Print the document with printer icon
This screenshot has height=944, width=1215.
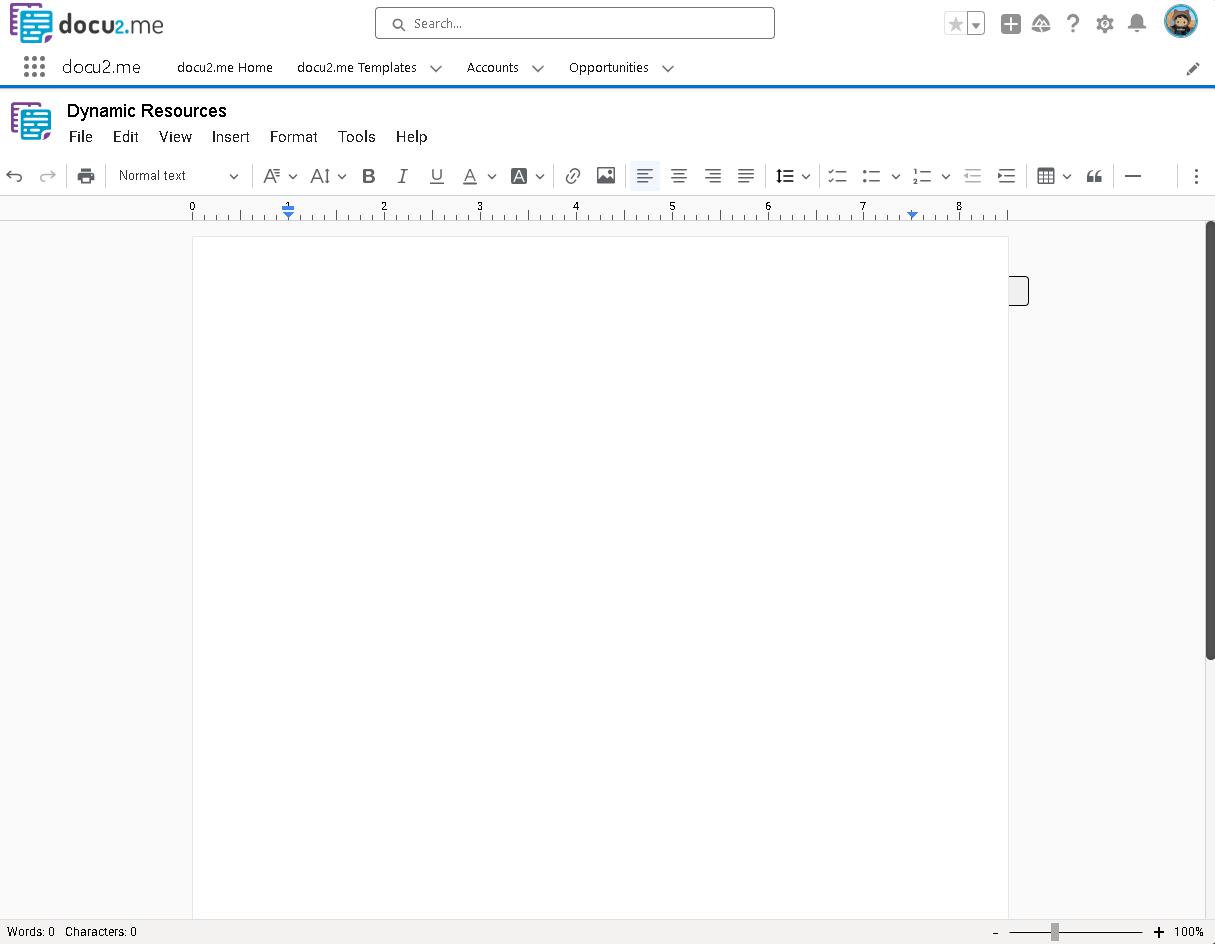86,176
